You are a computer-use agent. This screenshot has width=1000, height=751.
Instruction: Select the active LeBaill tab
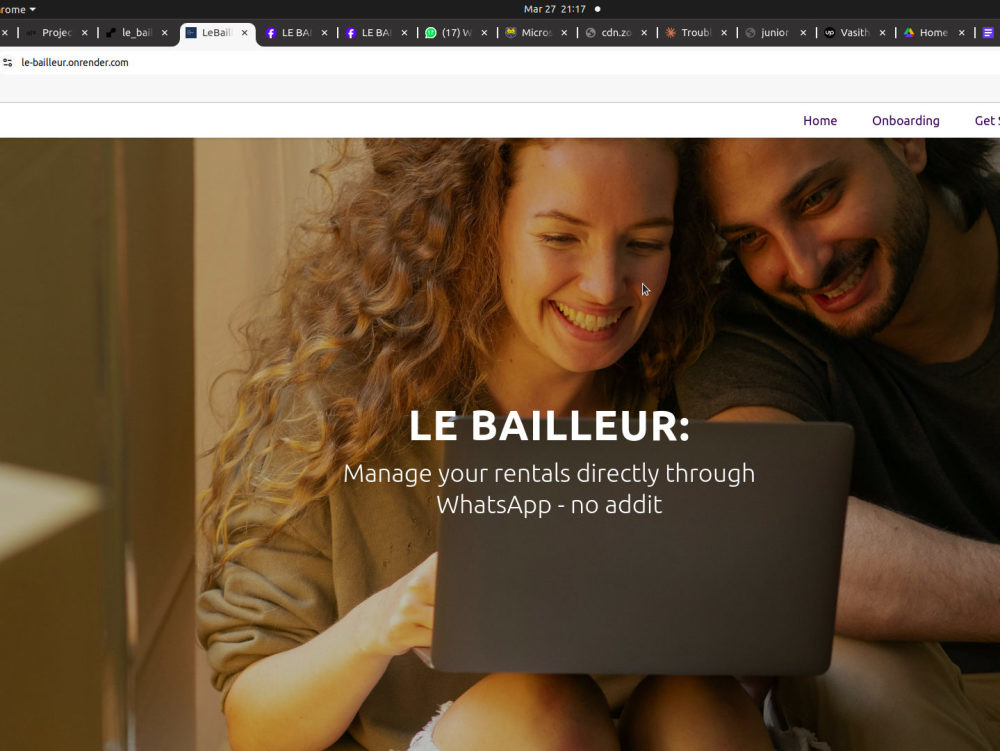point(216,33)
